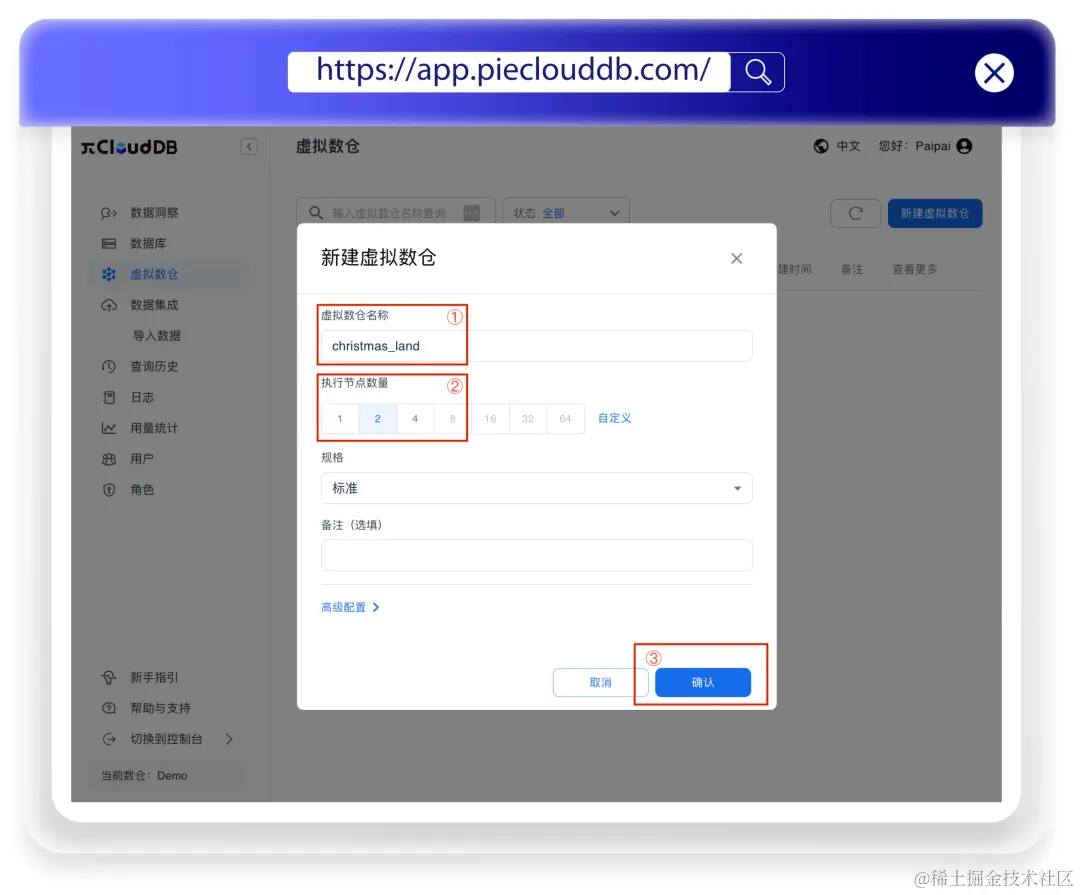The width and height of the screenshot is (1080, 895).
Task: Click the 切换到控制台 exit icon
Action: 109,739
